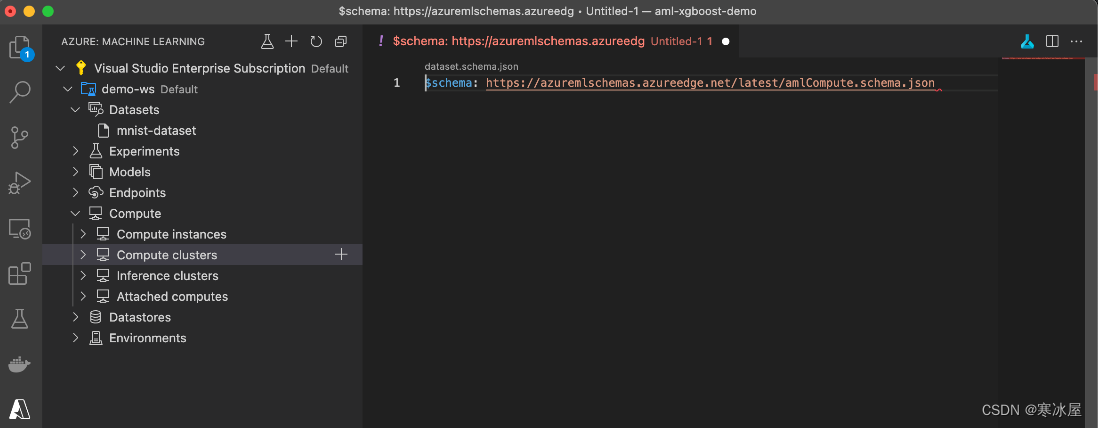Expand the Experiments chevron

point(76,151)
